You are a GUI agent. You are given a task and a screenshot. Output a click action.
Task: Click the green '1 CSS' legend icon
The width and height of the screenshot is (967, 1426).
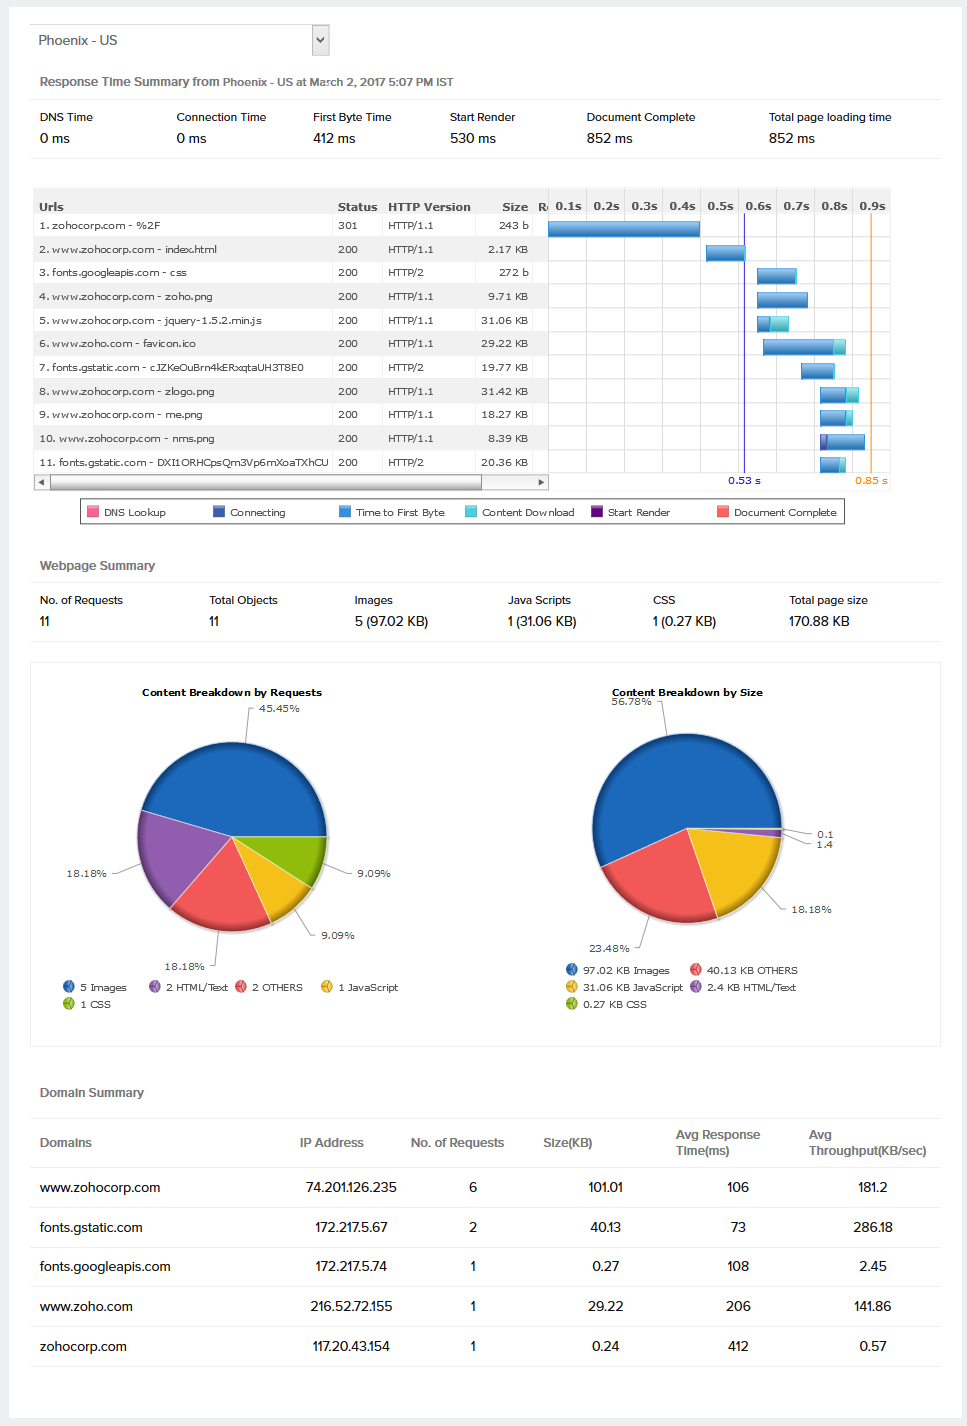[x=69, y=1004]
